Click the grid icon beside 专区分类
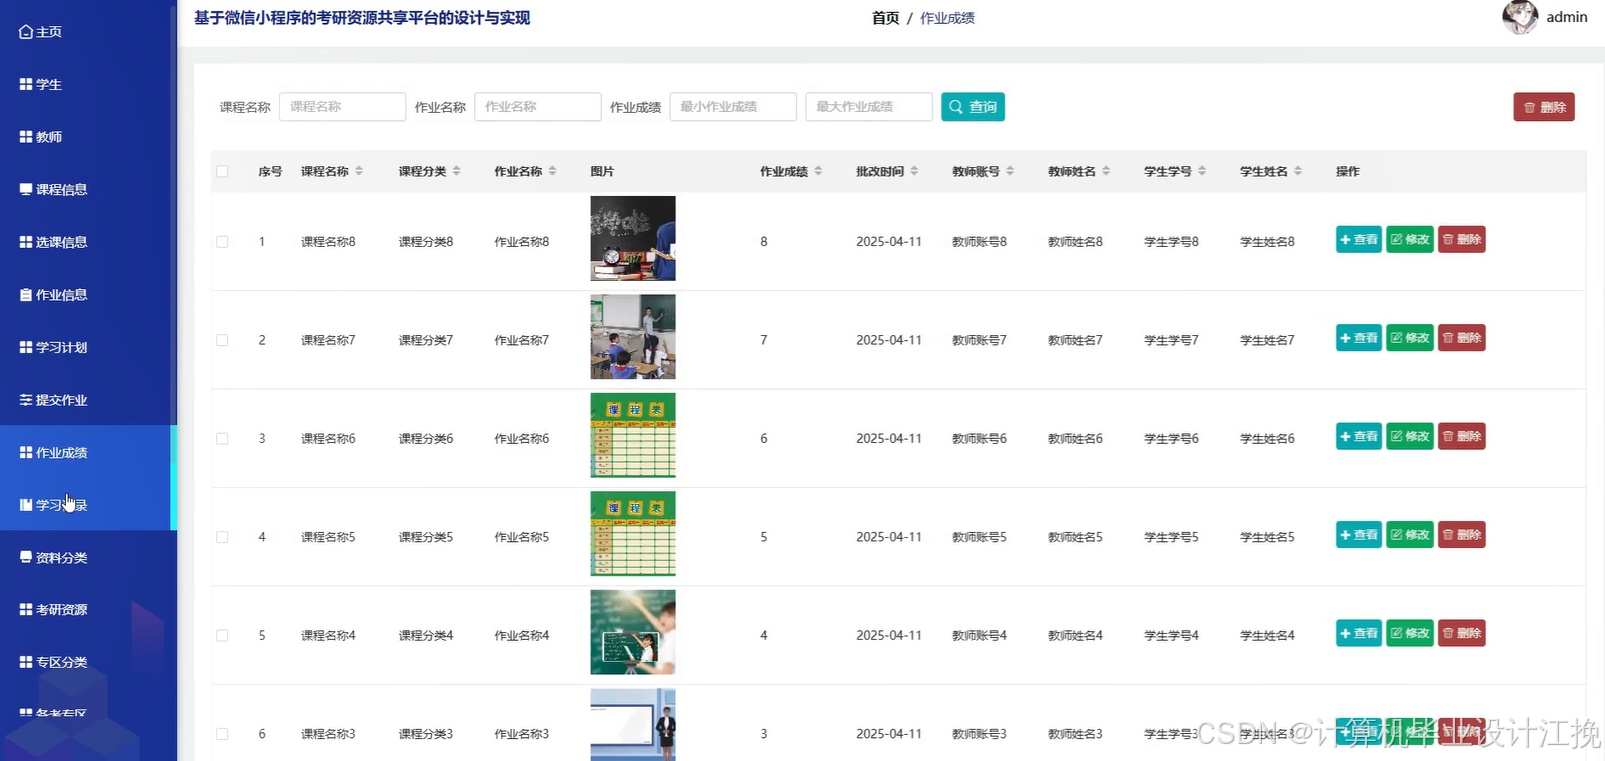The image size is (1605, 761). tap(26, 662)
